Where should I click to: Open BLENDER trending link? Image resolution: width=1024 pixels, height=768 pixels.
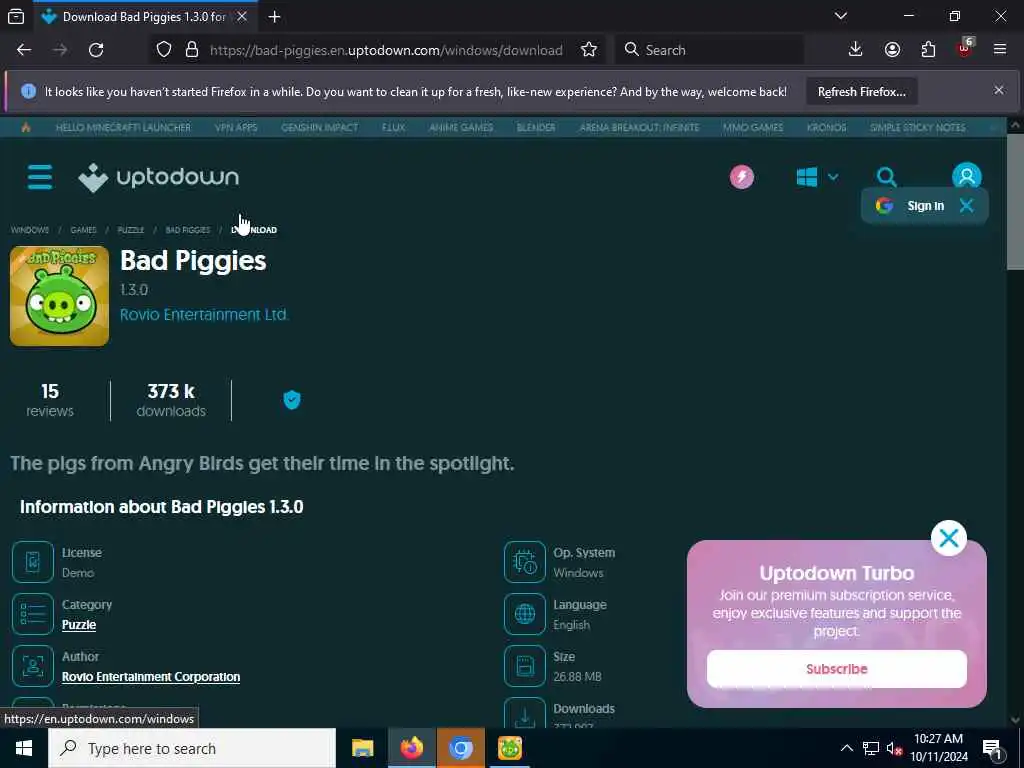536,127
